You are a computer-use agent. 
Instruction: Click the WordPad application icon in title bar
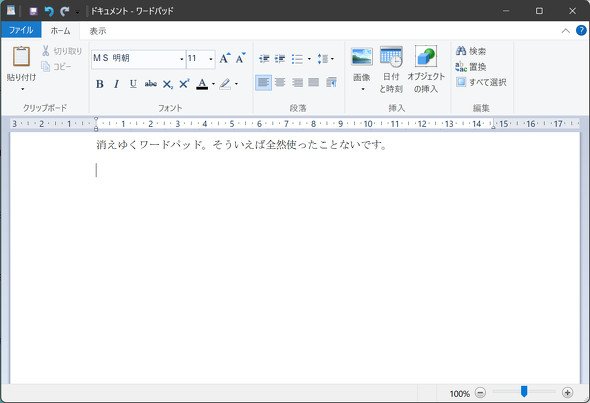(x=11, y=11)
